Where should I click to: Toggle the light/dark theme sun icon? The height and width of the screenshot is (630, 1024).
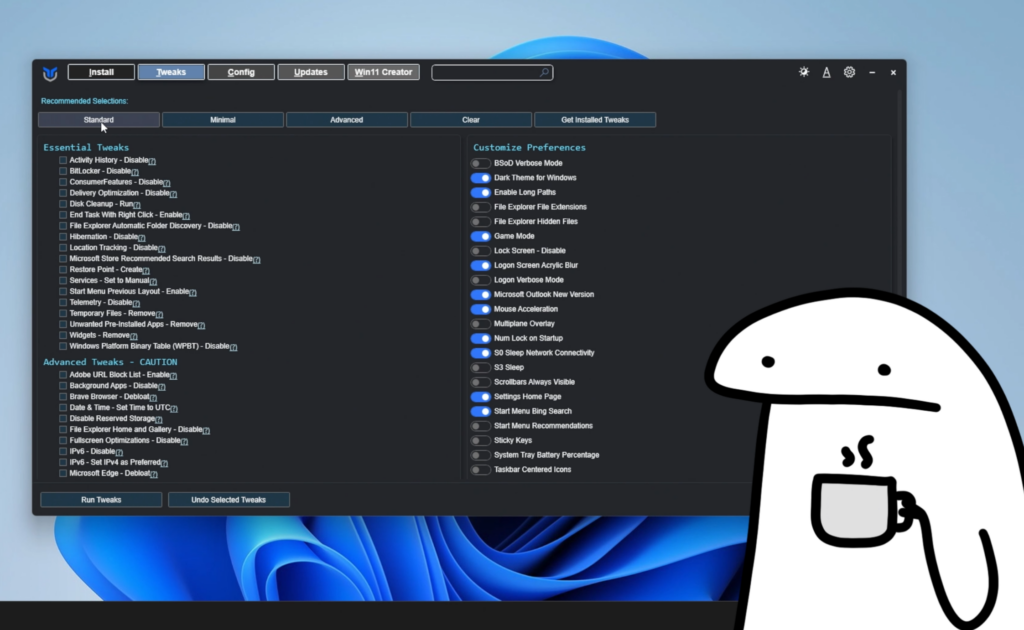click(804, 72)
